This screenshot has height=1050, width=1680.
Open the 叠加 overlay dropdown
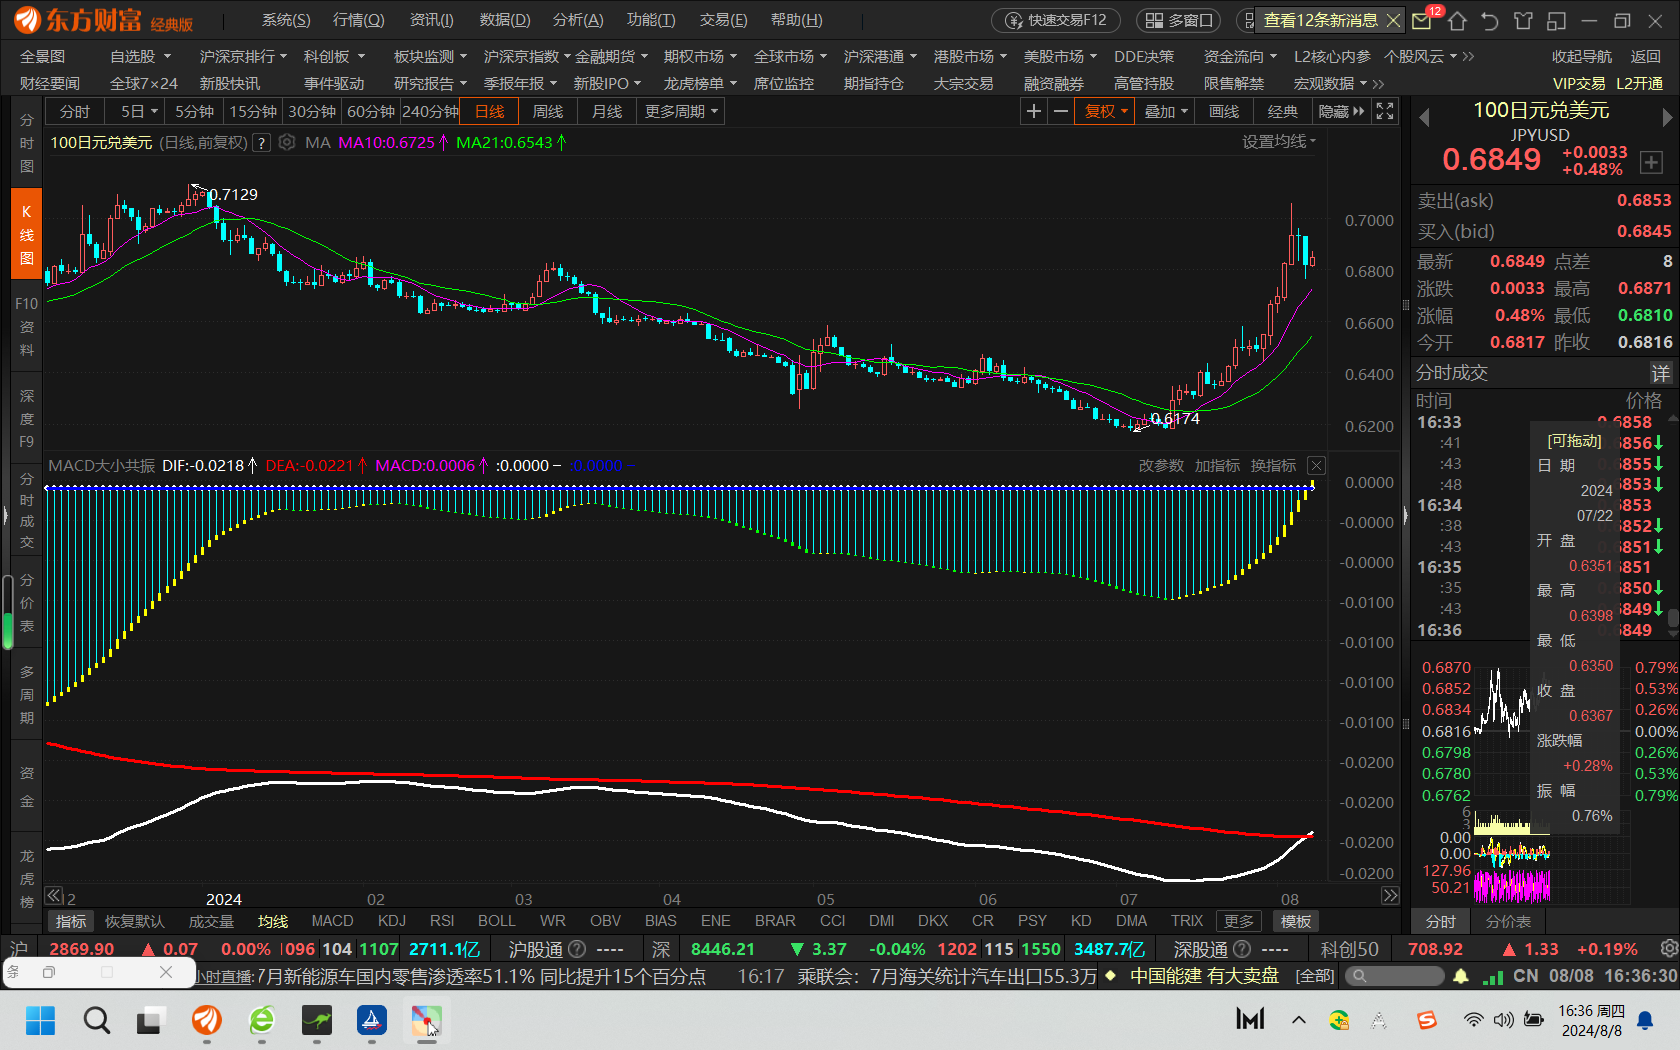click(1166, 111)
